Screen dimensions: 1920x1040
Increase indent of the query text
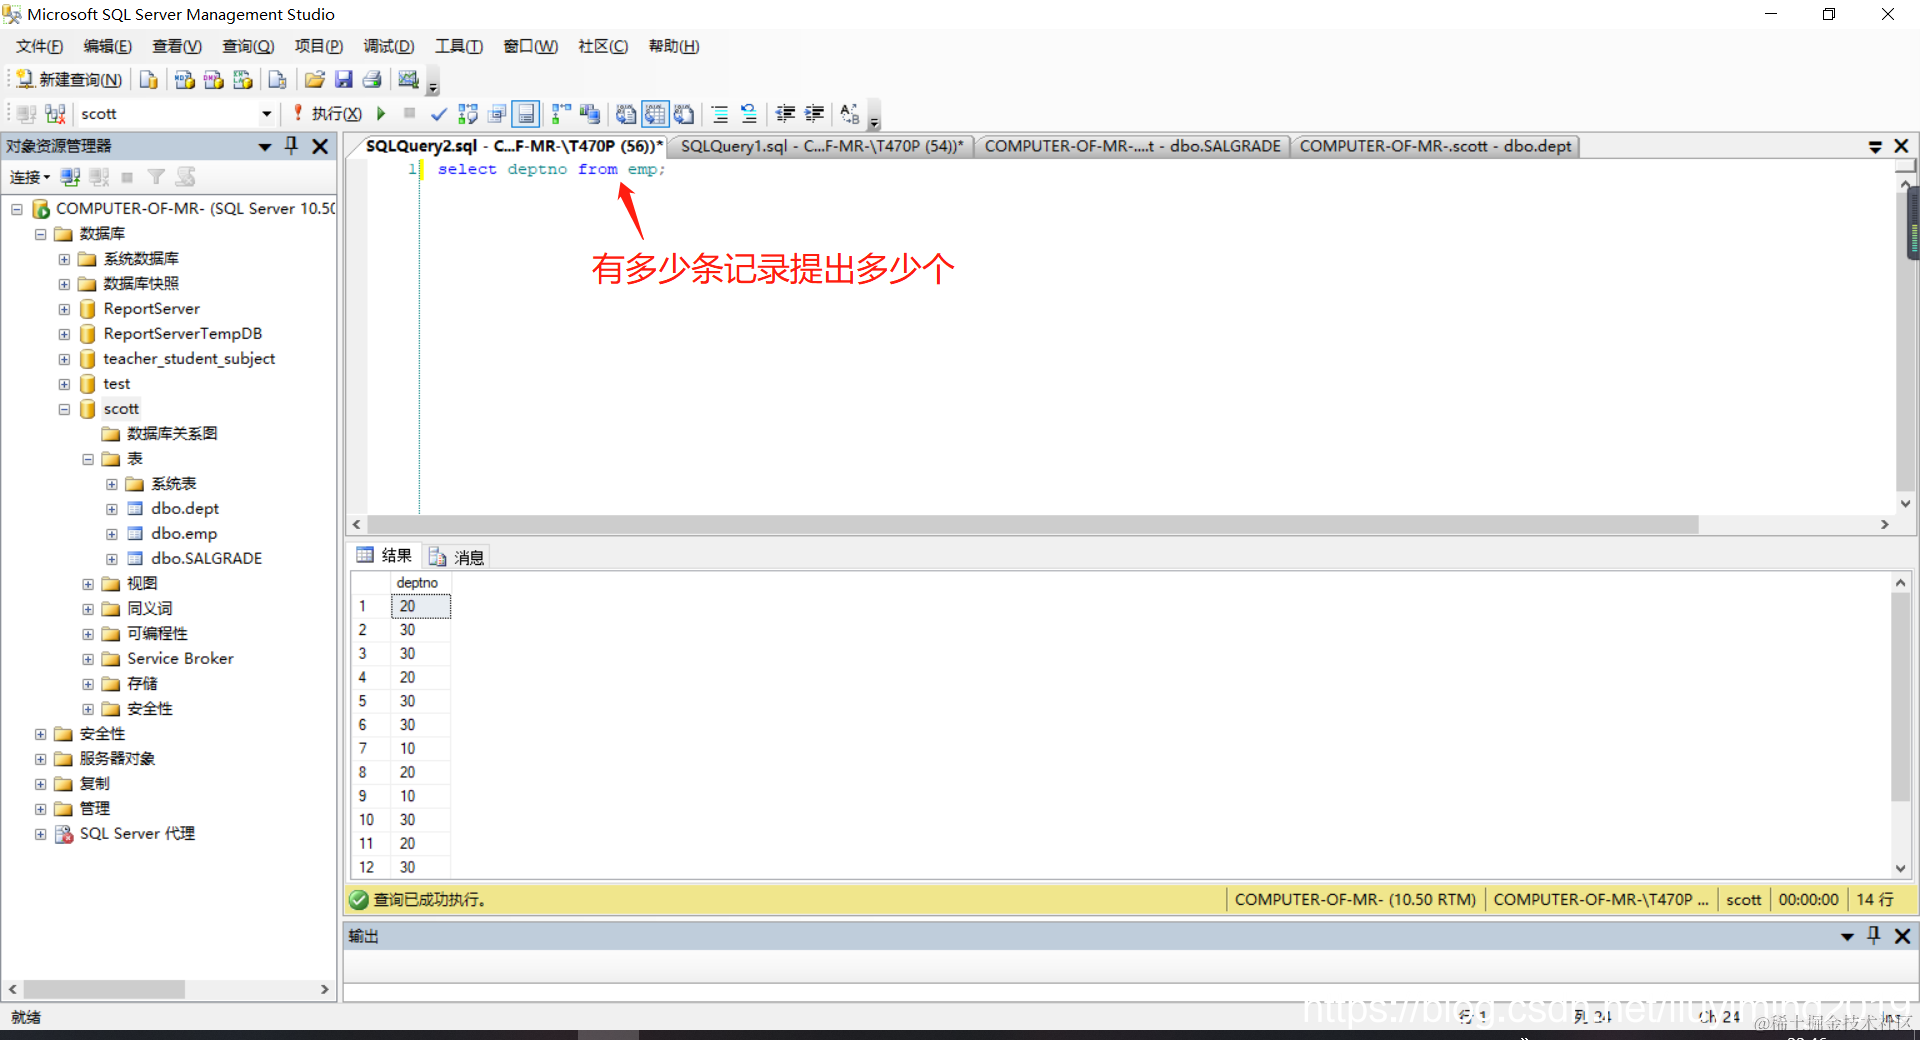(x=815, y=114)
